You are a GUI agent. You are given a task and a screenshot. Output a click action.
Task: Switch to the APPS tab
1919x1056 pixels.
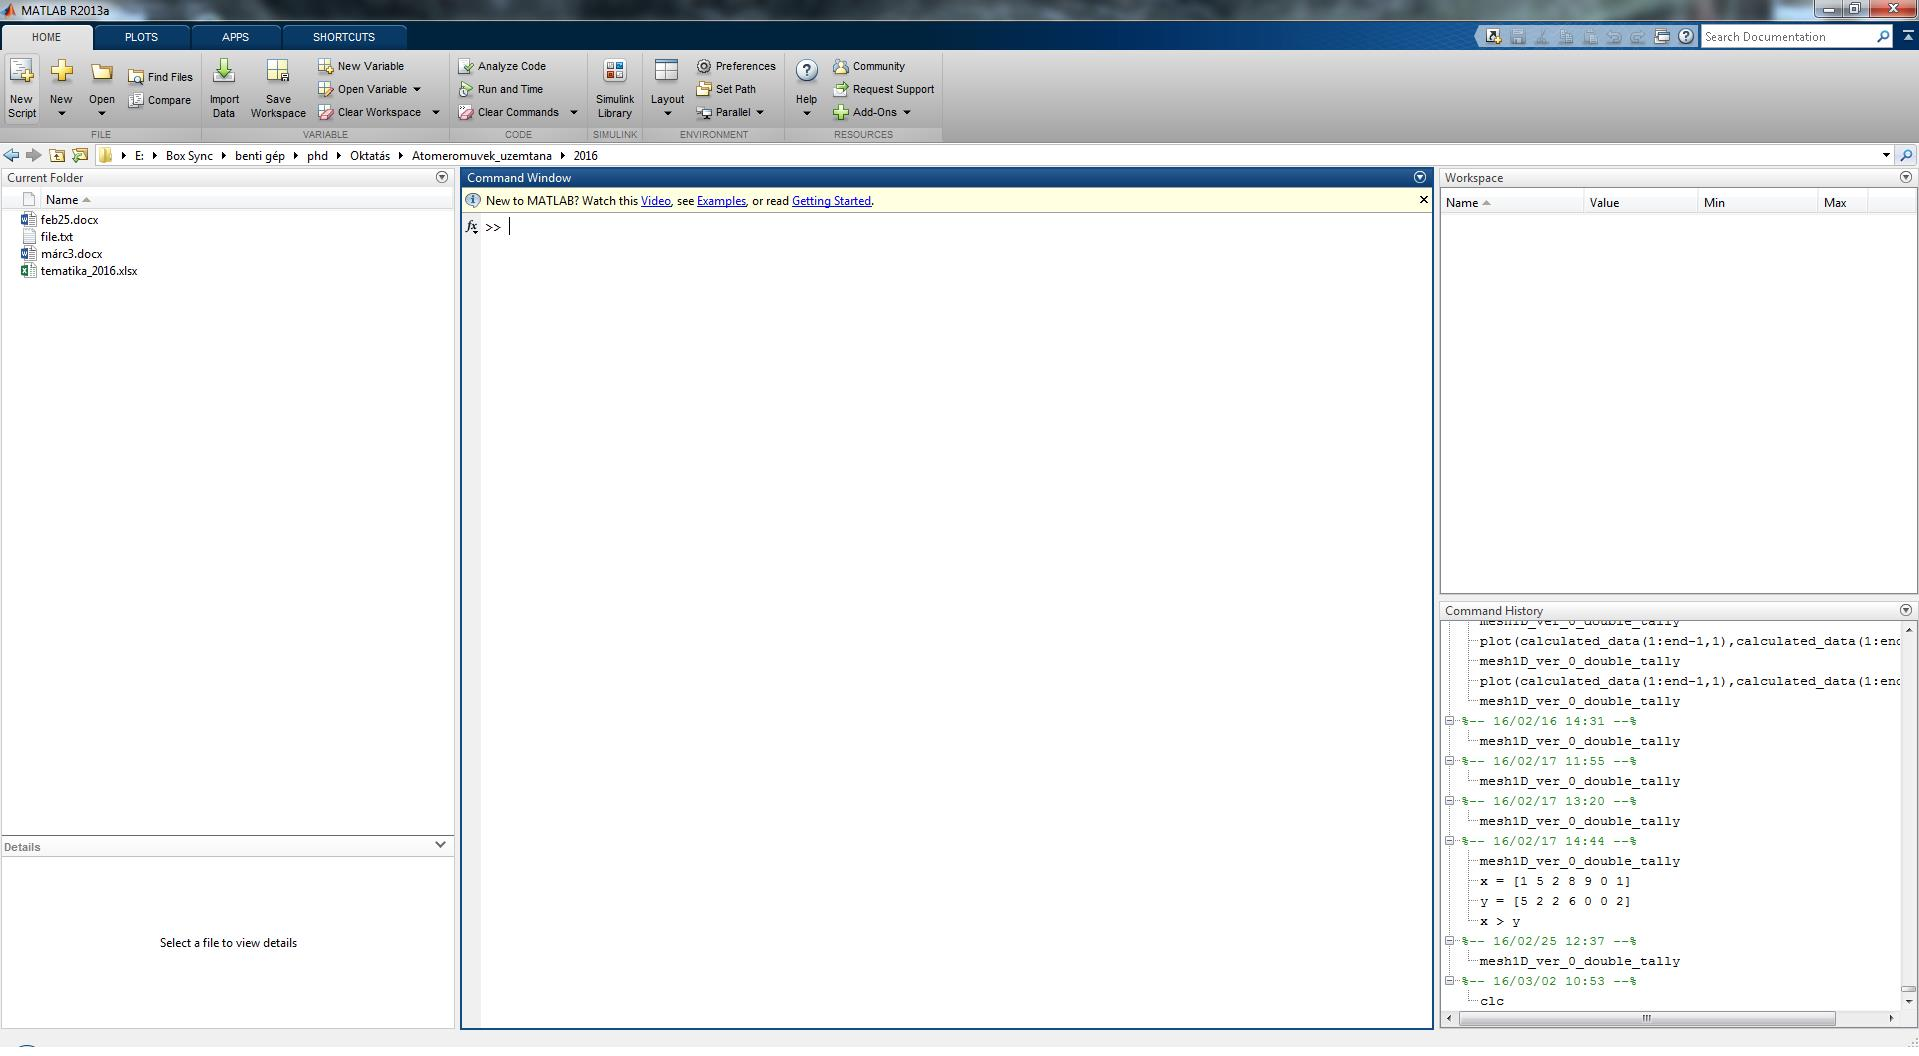pyautogui.click(x=235, y=37)
